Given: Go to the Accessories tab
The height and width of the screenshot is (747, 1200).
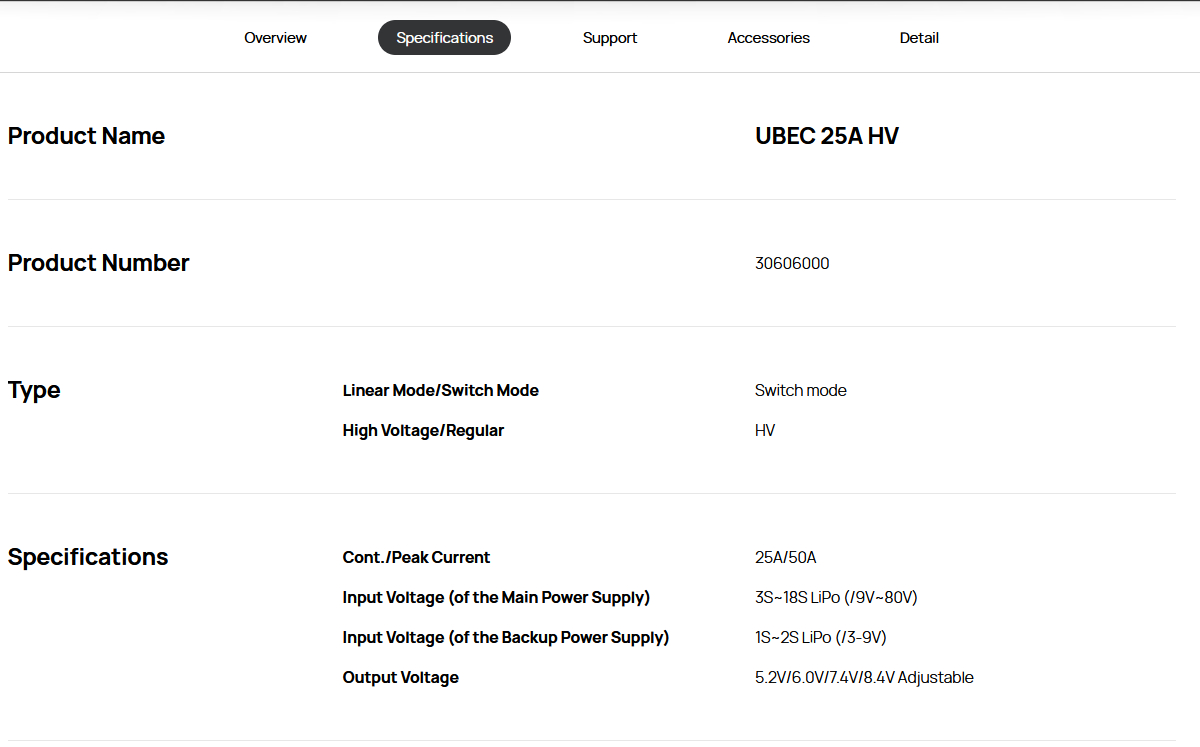Looking at the screenshot, I should [768, 38].
